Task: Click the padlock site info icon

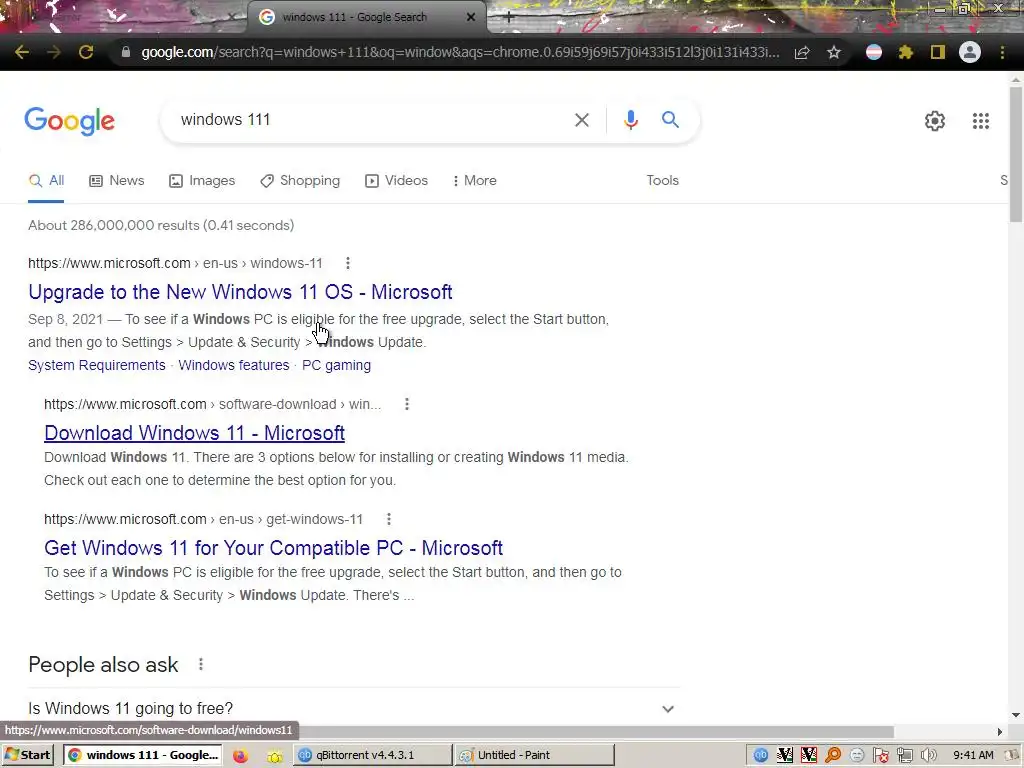Action: (125, 52)
